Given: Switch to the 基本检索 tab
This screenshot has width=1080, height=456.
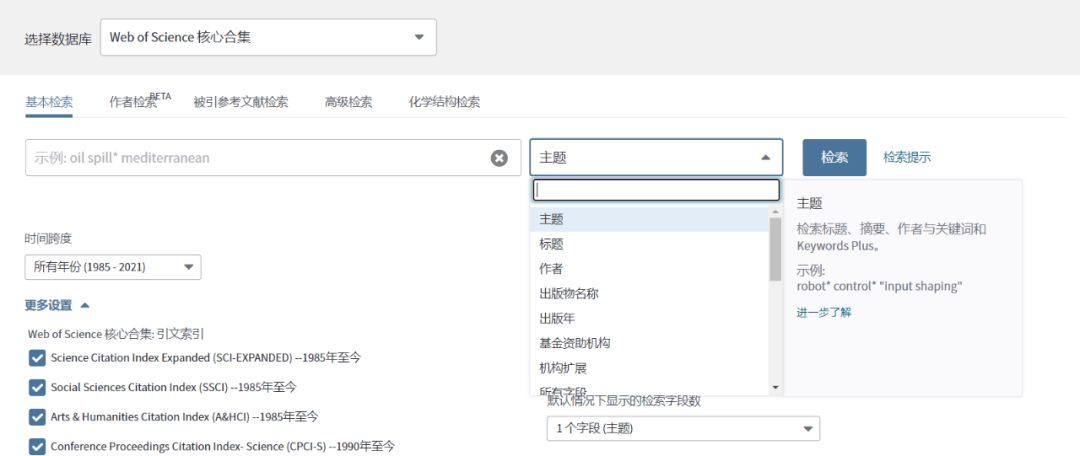Looking at the screenshot, I should pyautogui.click(x=49, y=103).
